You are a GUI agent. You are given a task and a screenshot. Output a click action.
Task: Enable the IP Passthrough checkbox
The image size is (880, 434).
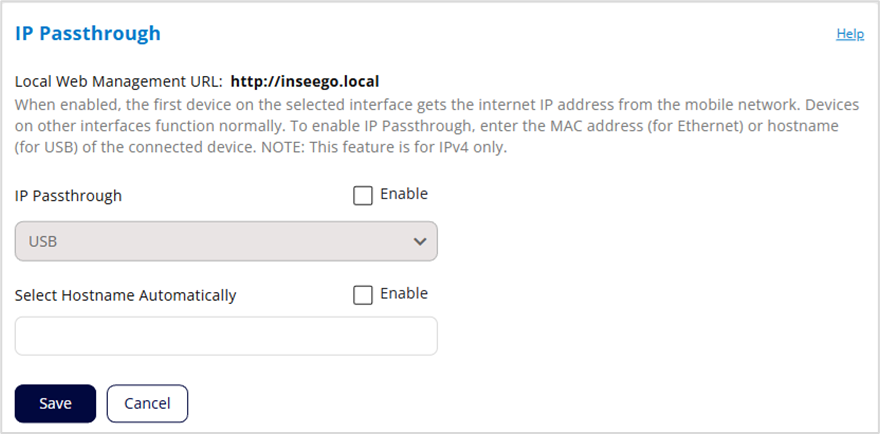tap(363, 195)
